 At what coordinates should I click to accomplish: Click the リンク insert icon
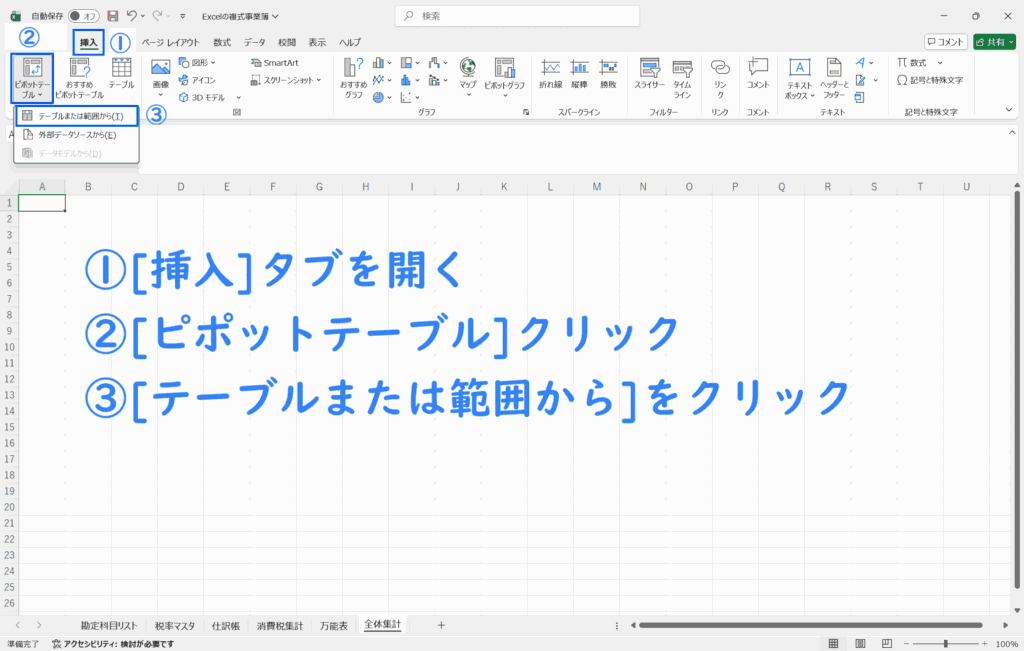(720, 76)
